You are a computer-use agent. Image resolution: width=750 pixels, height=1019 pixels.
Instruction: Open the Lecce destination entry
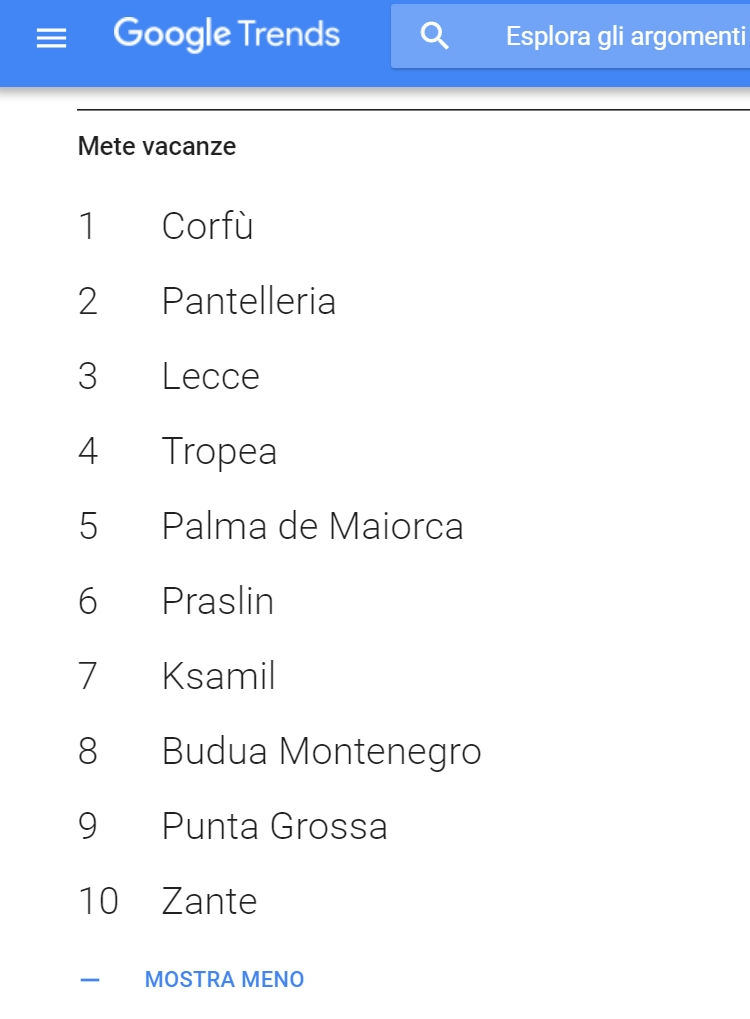(211, 376)
